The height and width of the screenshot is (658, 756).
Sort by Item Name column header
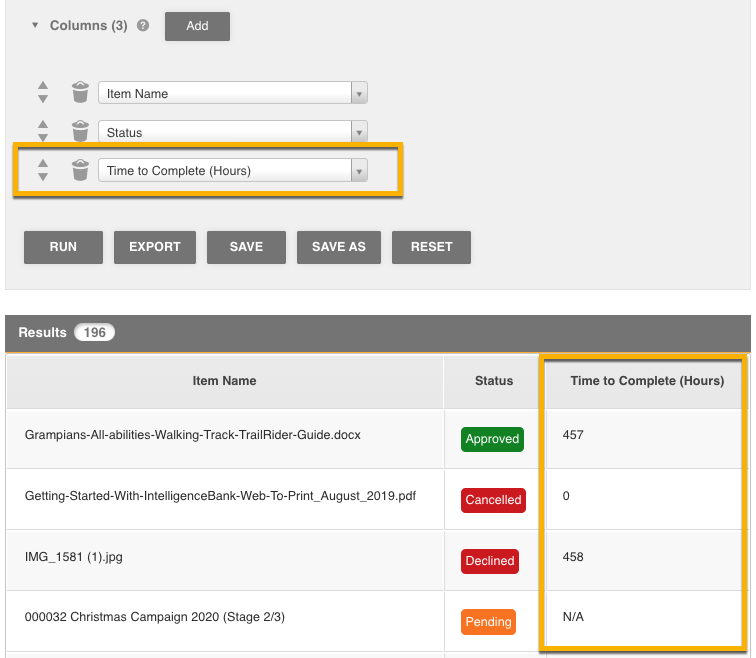[x=224, y=381]
